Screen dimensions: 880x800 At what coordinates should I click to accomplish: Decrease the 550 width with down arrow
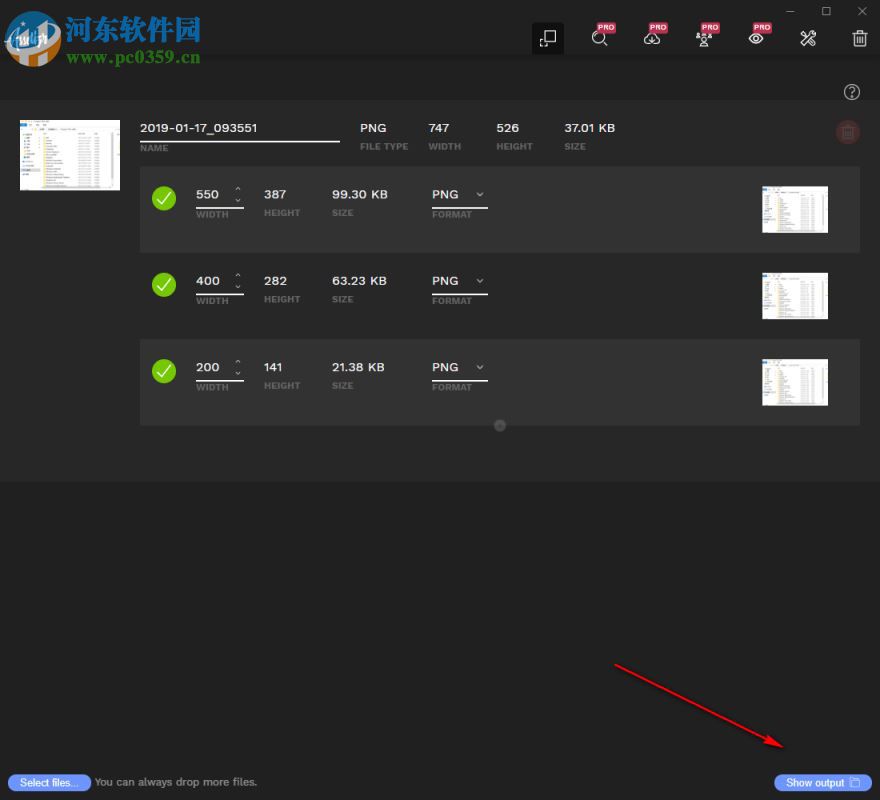click(x=238, y=200)
